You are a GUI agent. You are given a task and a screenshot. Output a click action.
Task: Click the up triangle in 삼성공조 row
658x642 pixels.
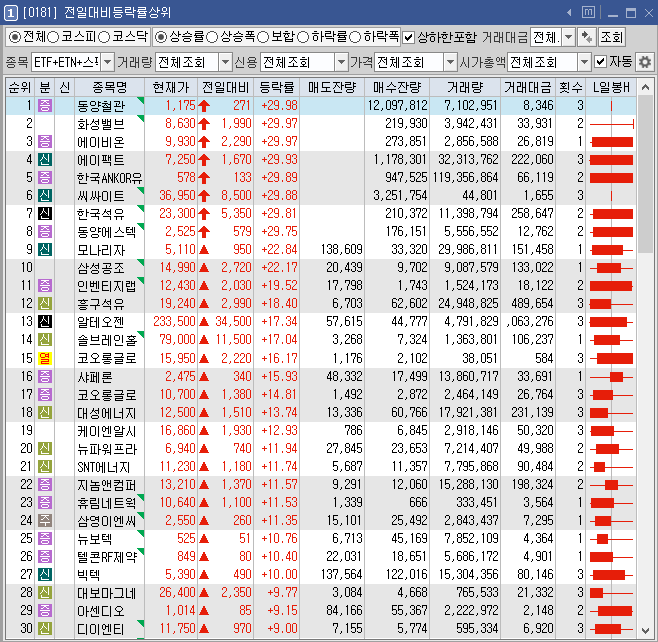coord(204,267)
